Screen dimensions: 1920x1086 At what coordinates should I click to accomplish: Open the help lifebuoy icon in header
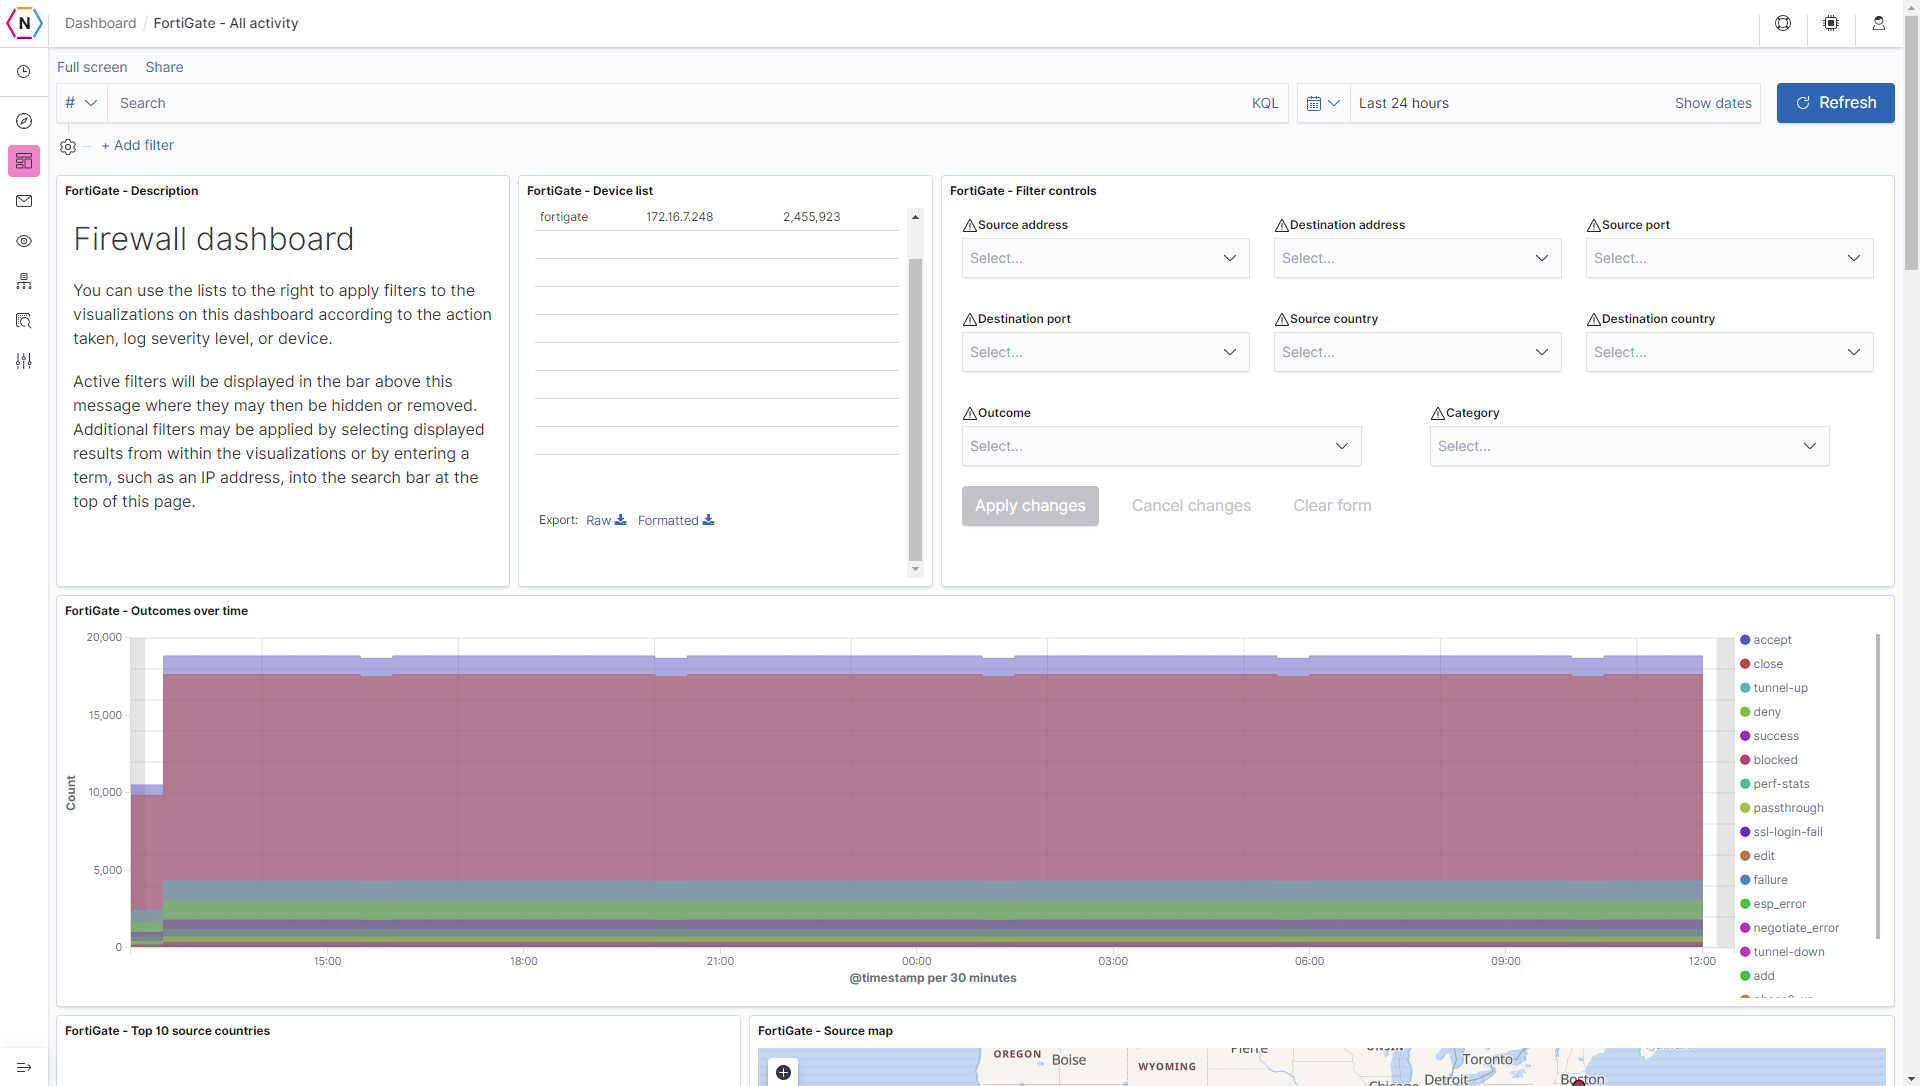click(x=1783, y=23)
